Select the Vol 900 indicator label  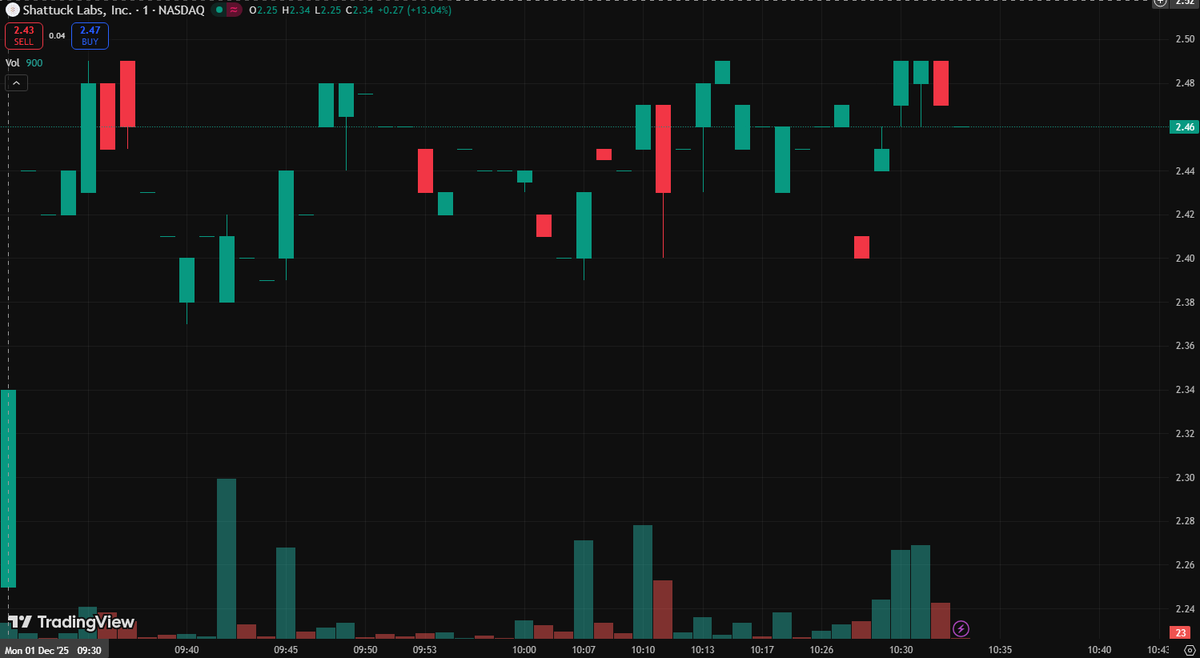pos(24,63)
